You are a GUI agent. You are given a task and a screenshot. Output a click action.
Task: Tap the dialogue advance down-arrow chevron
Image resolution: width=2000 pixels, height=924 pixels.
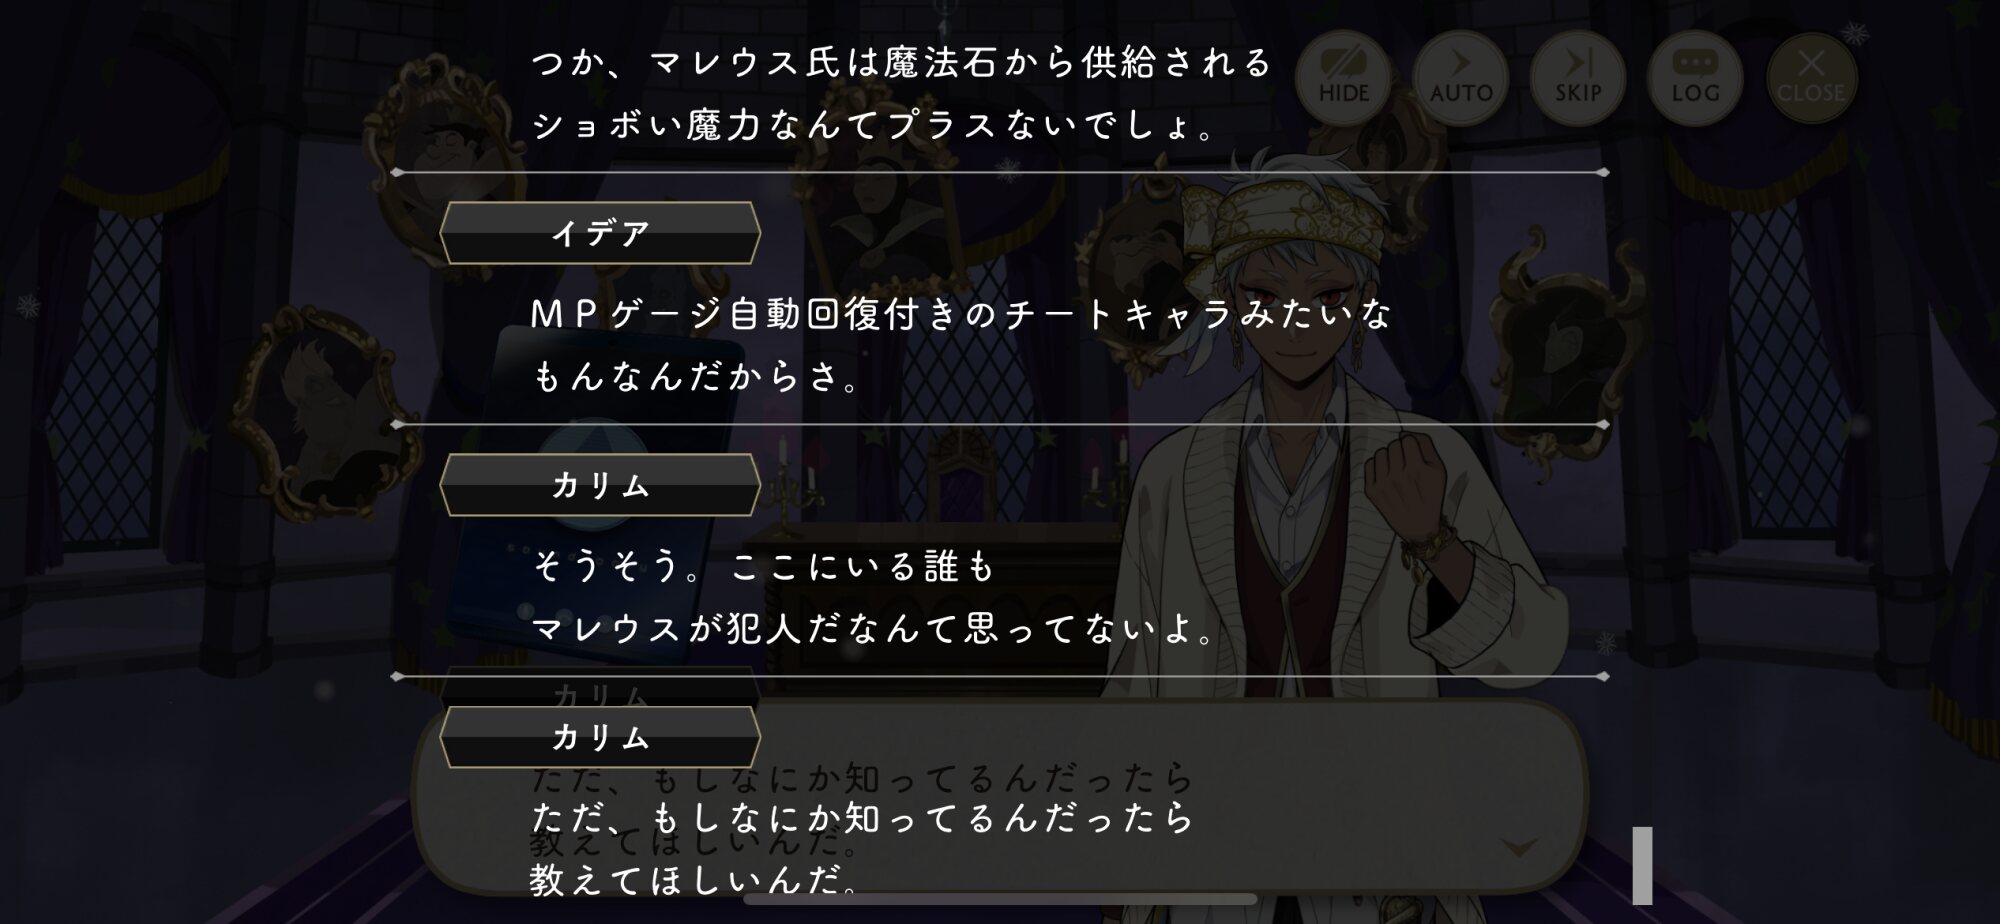(1519, 849)
